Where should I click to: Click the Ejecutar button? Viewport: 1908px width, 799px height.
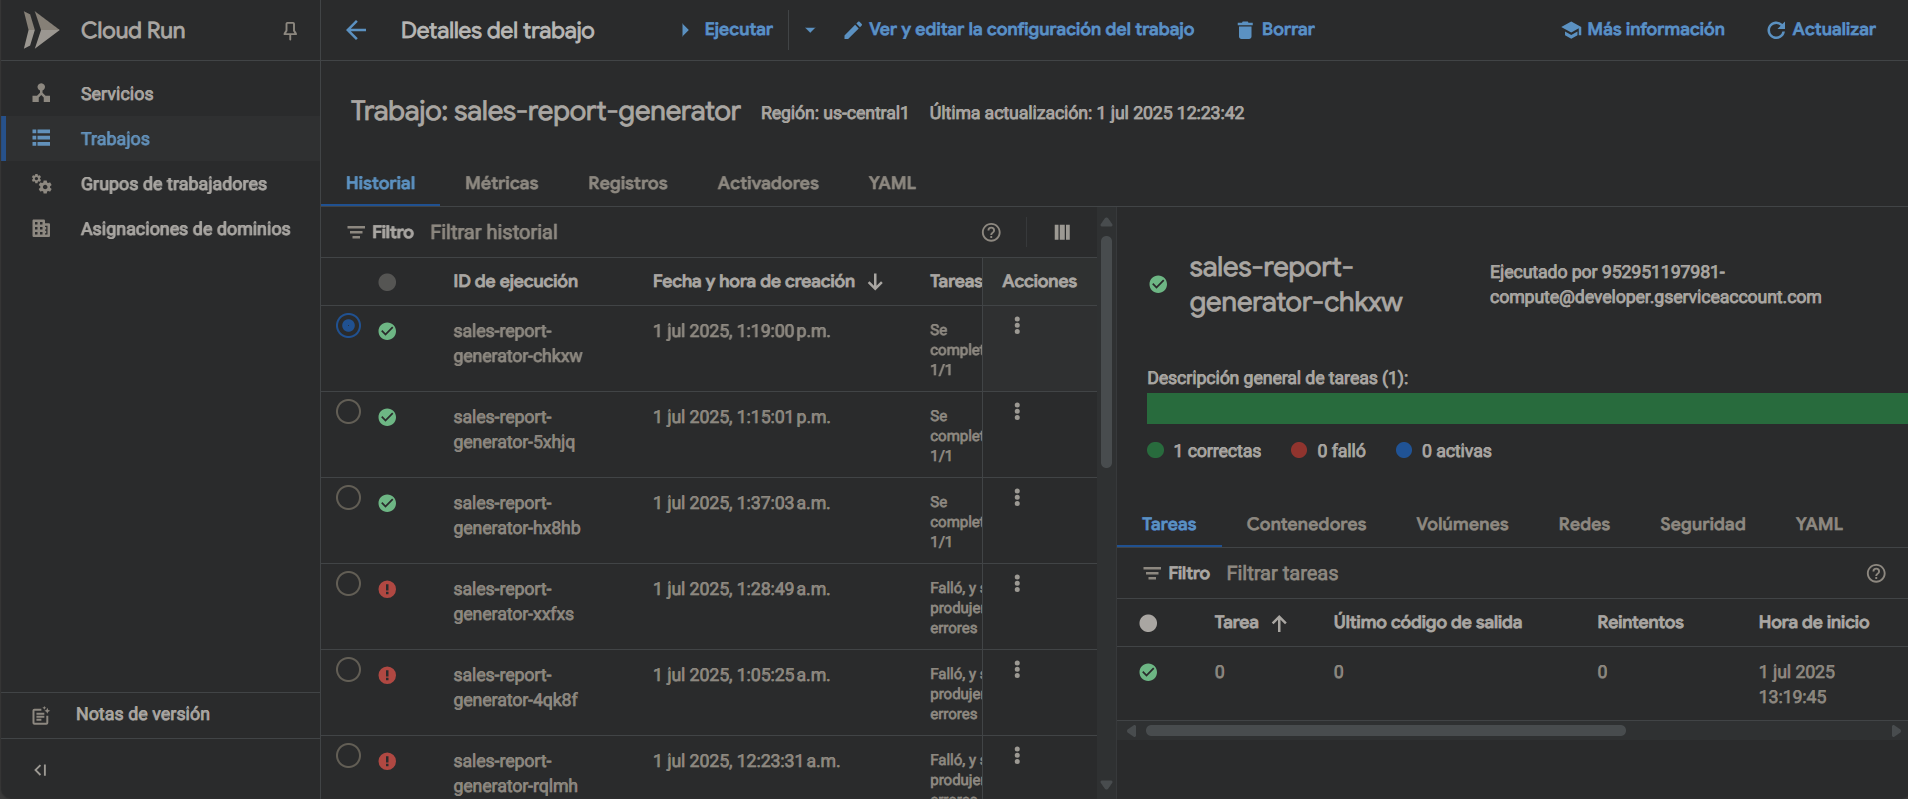coord(727,30)
